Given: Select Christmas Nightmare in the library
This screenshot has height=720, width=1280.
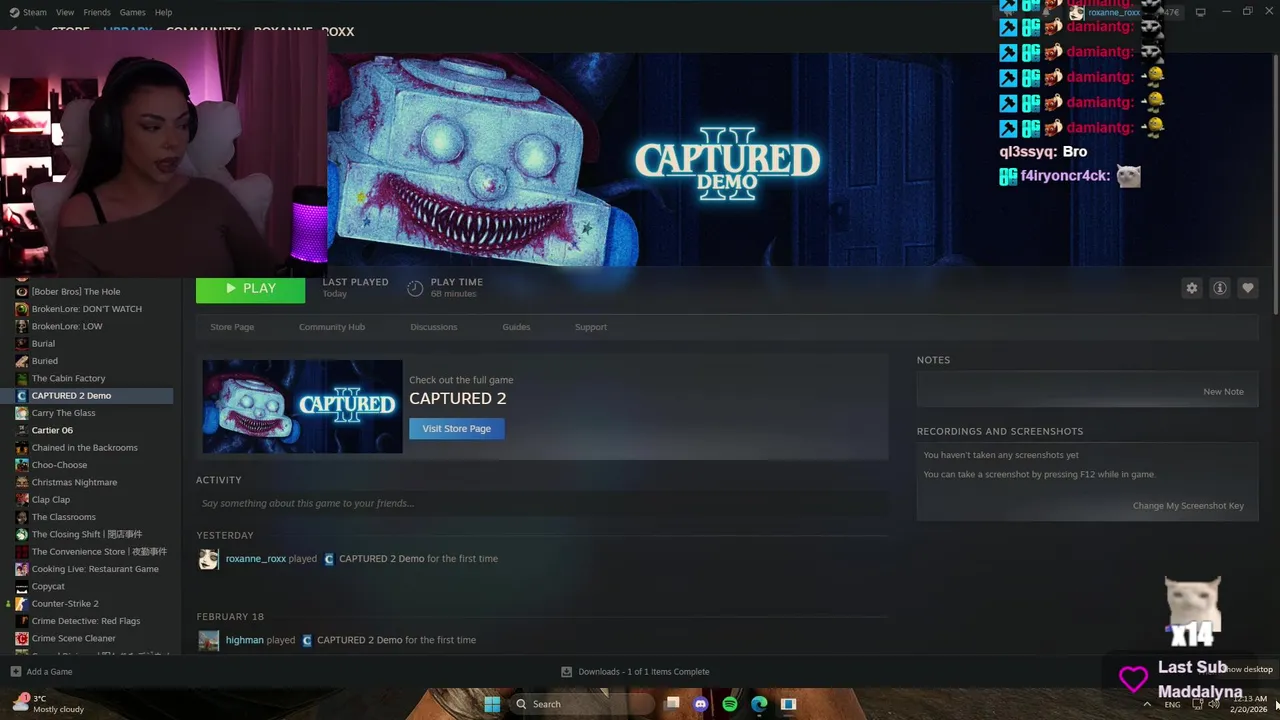Looking at the screenshot, I should coord(74,482).
